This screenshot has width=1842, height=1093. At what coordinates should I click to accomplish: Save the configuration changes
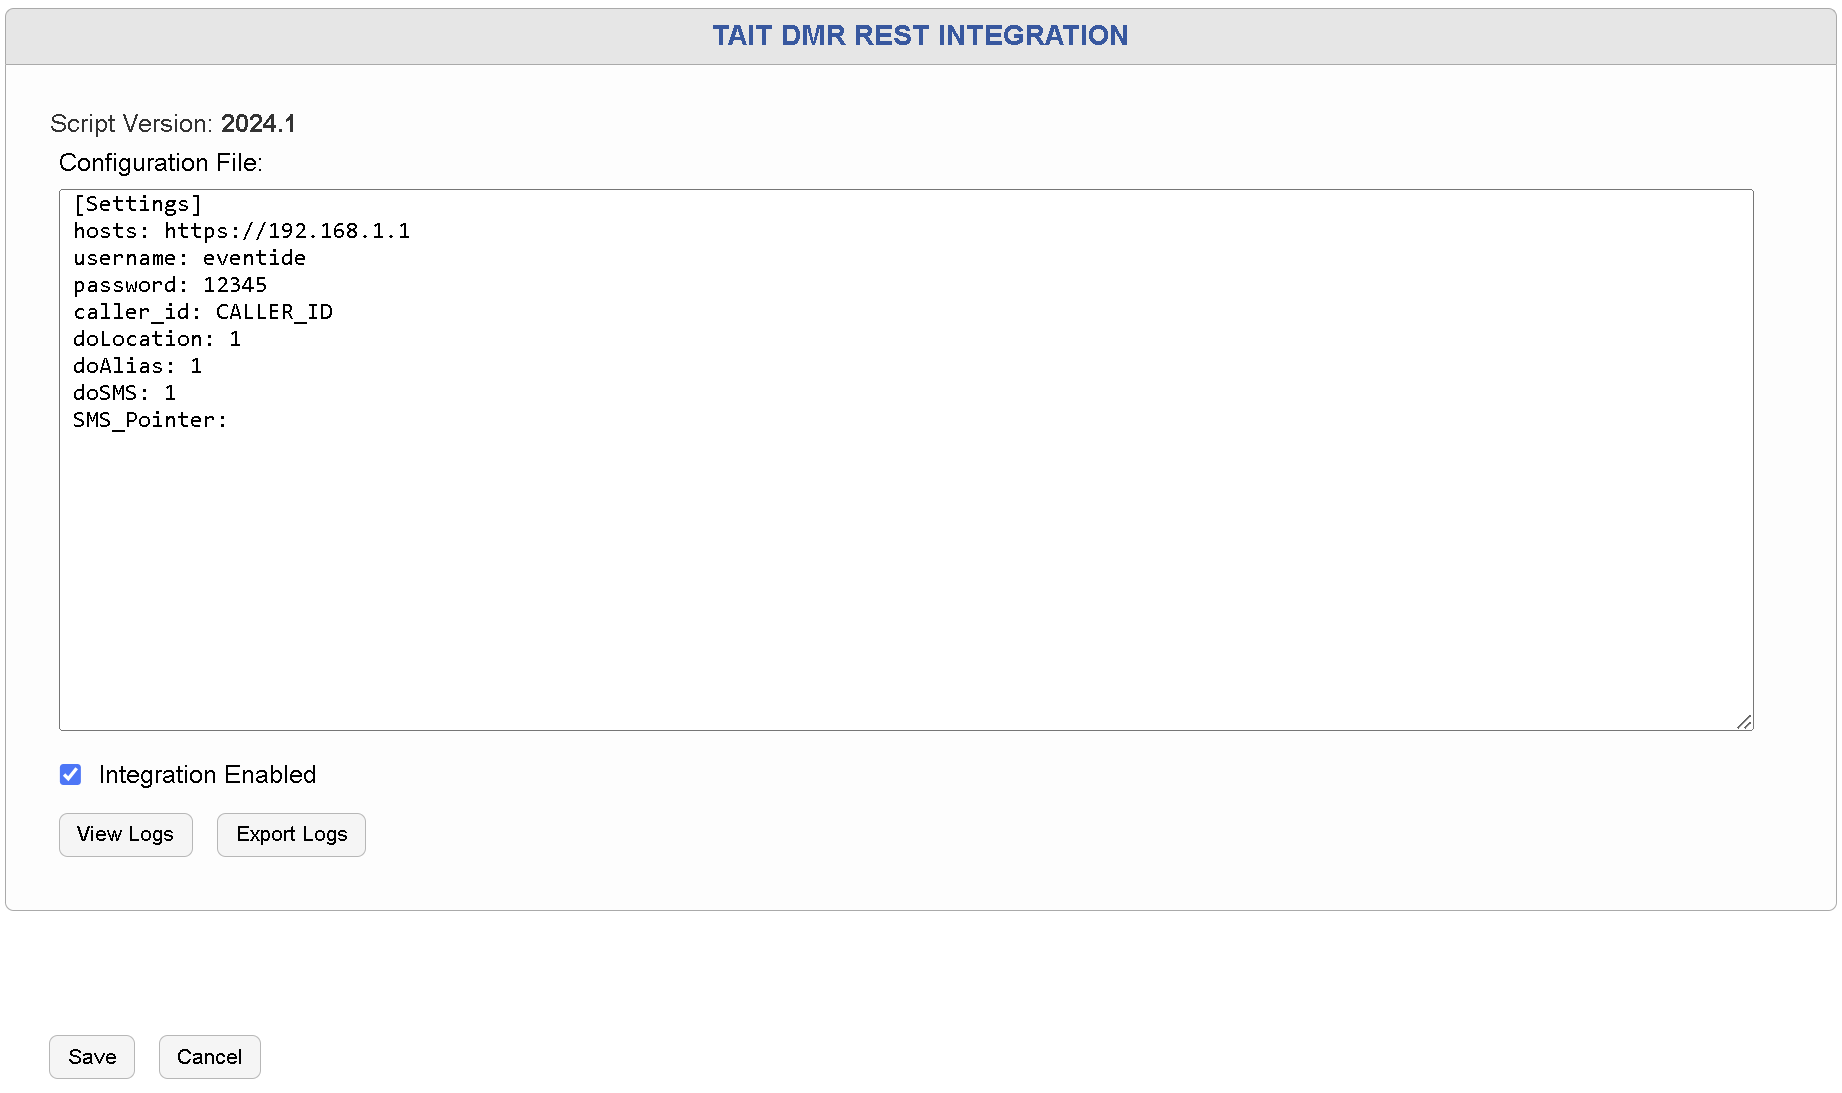(x=92, y=1057)
